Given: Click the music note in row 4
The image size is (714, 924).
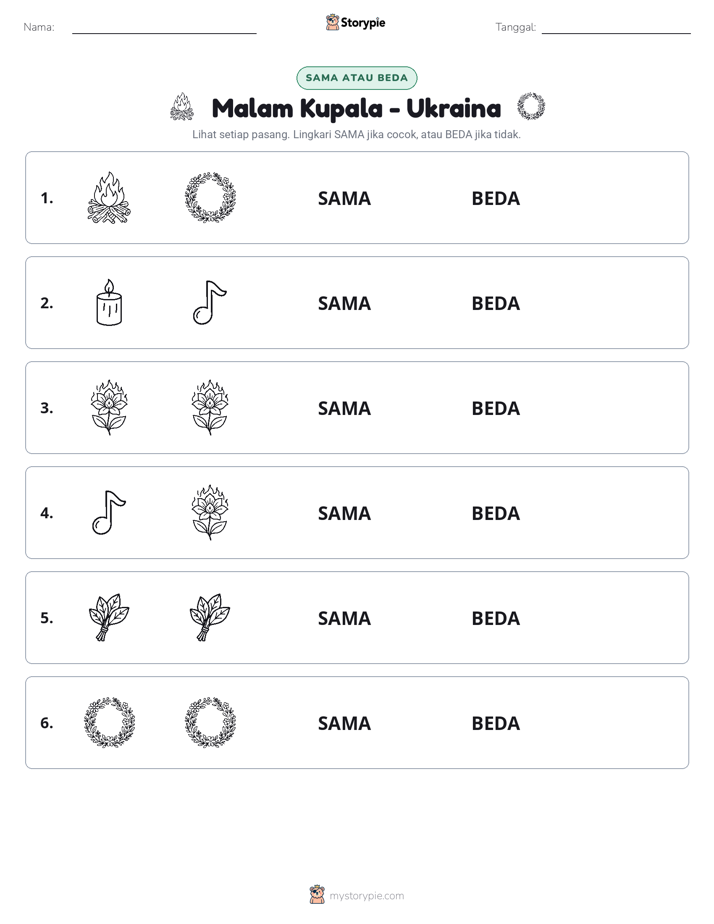Looking at the screenshot, I should click(x=109, y=512).
